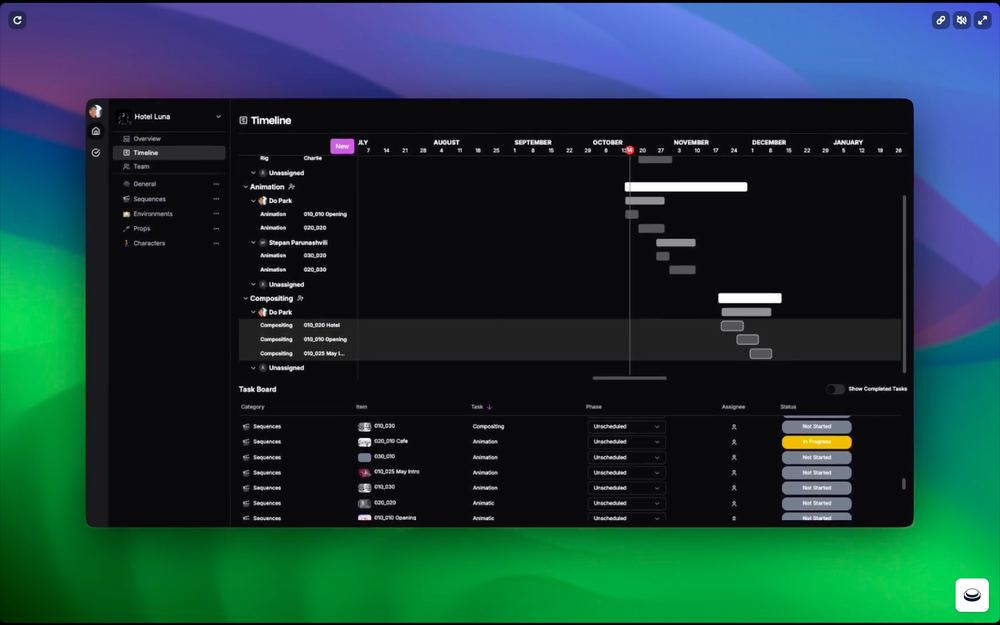Screen dimensions: 1000x625
Task: Click the Category column header
Action: [x=253, y=407]
